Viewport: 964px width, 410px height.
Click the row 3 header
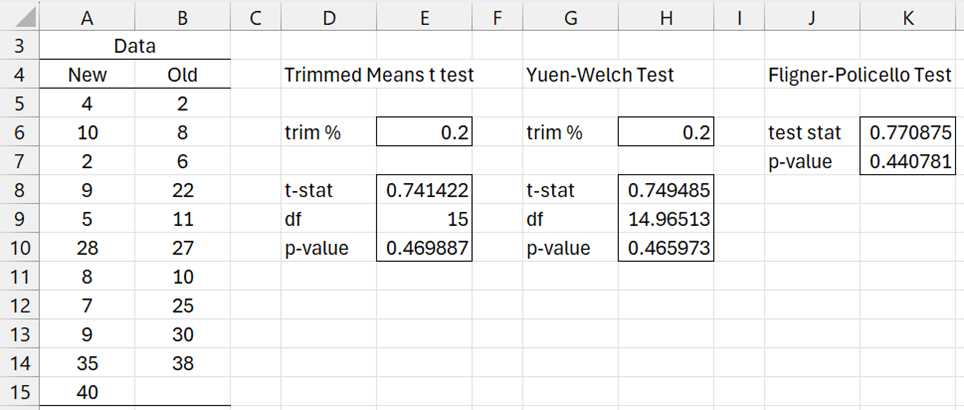20,45
